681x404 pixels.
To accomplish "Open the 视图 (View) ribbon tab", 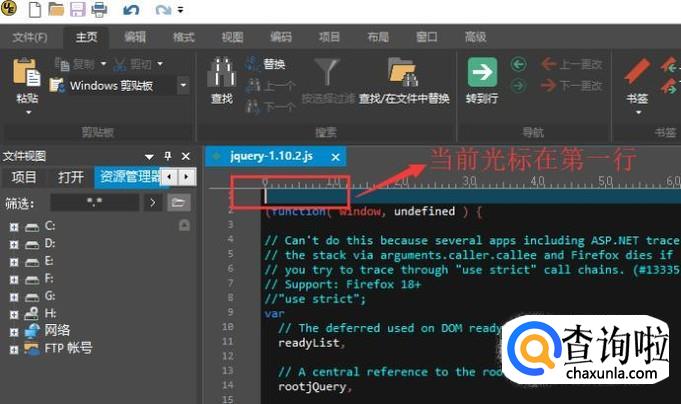I will 232,37.
